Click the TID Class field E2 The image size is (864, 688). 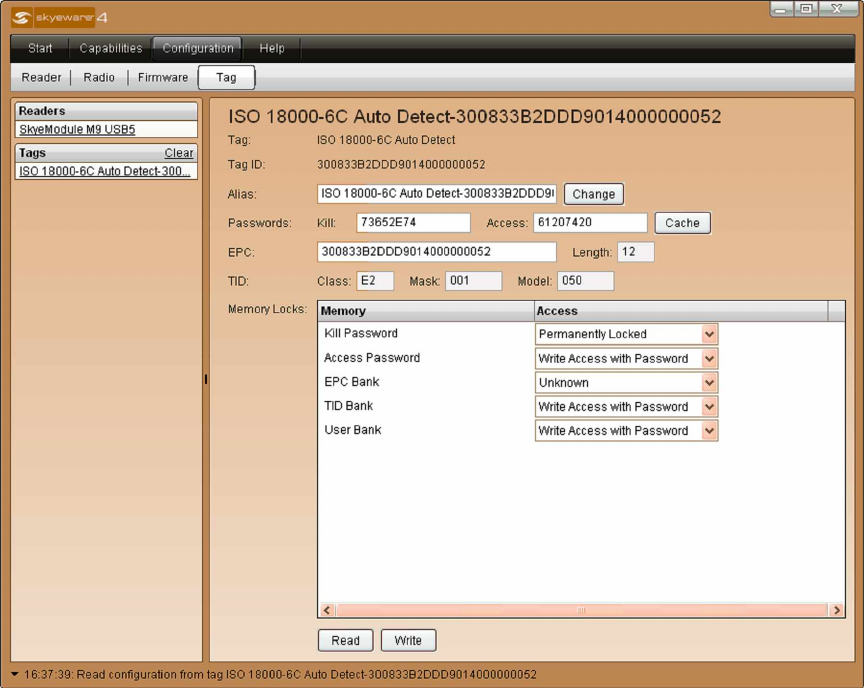(375, 281)
